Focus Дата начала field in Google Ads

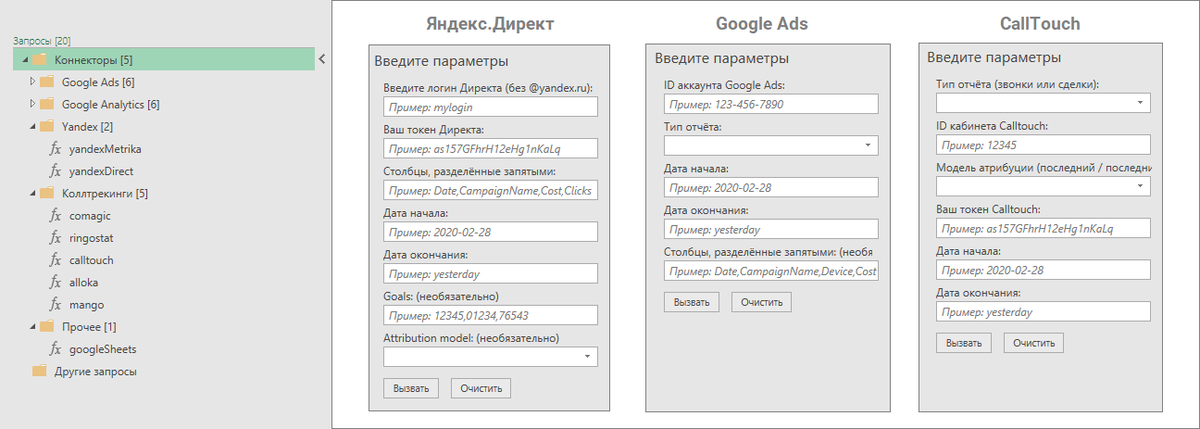[771, 187]
